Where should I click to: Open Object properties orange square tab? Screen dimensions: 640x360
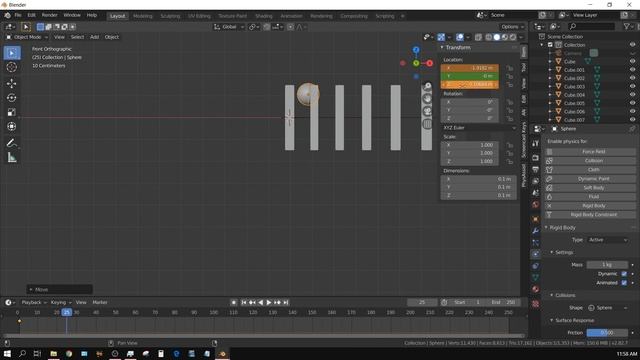coord(536,219)
